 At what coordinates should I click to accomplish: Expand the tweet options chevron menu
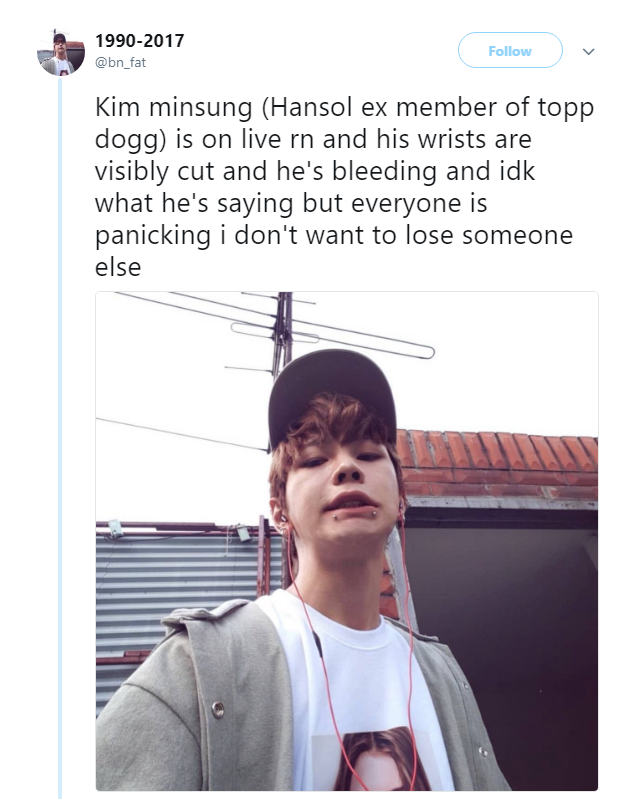click(589, 51)
